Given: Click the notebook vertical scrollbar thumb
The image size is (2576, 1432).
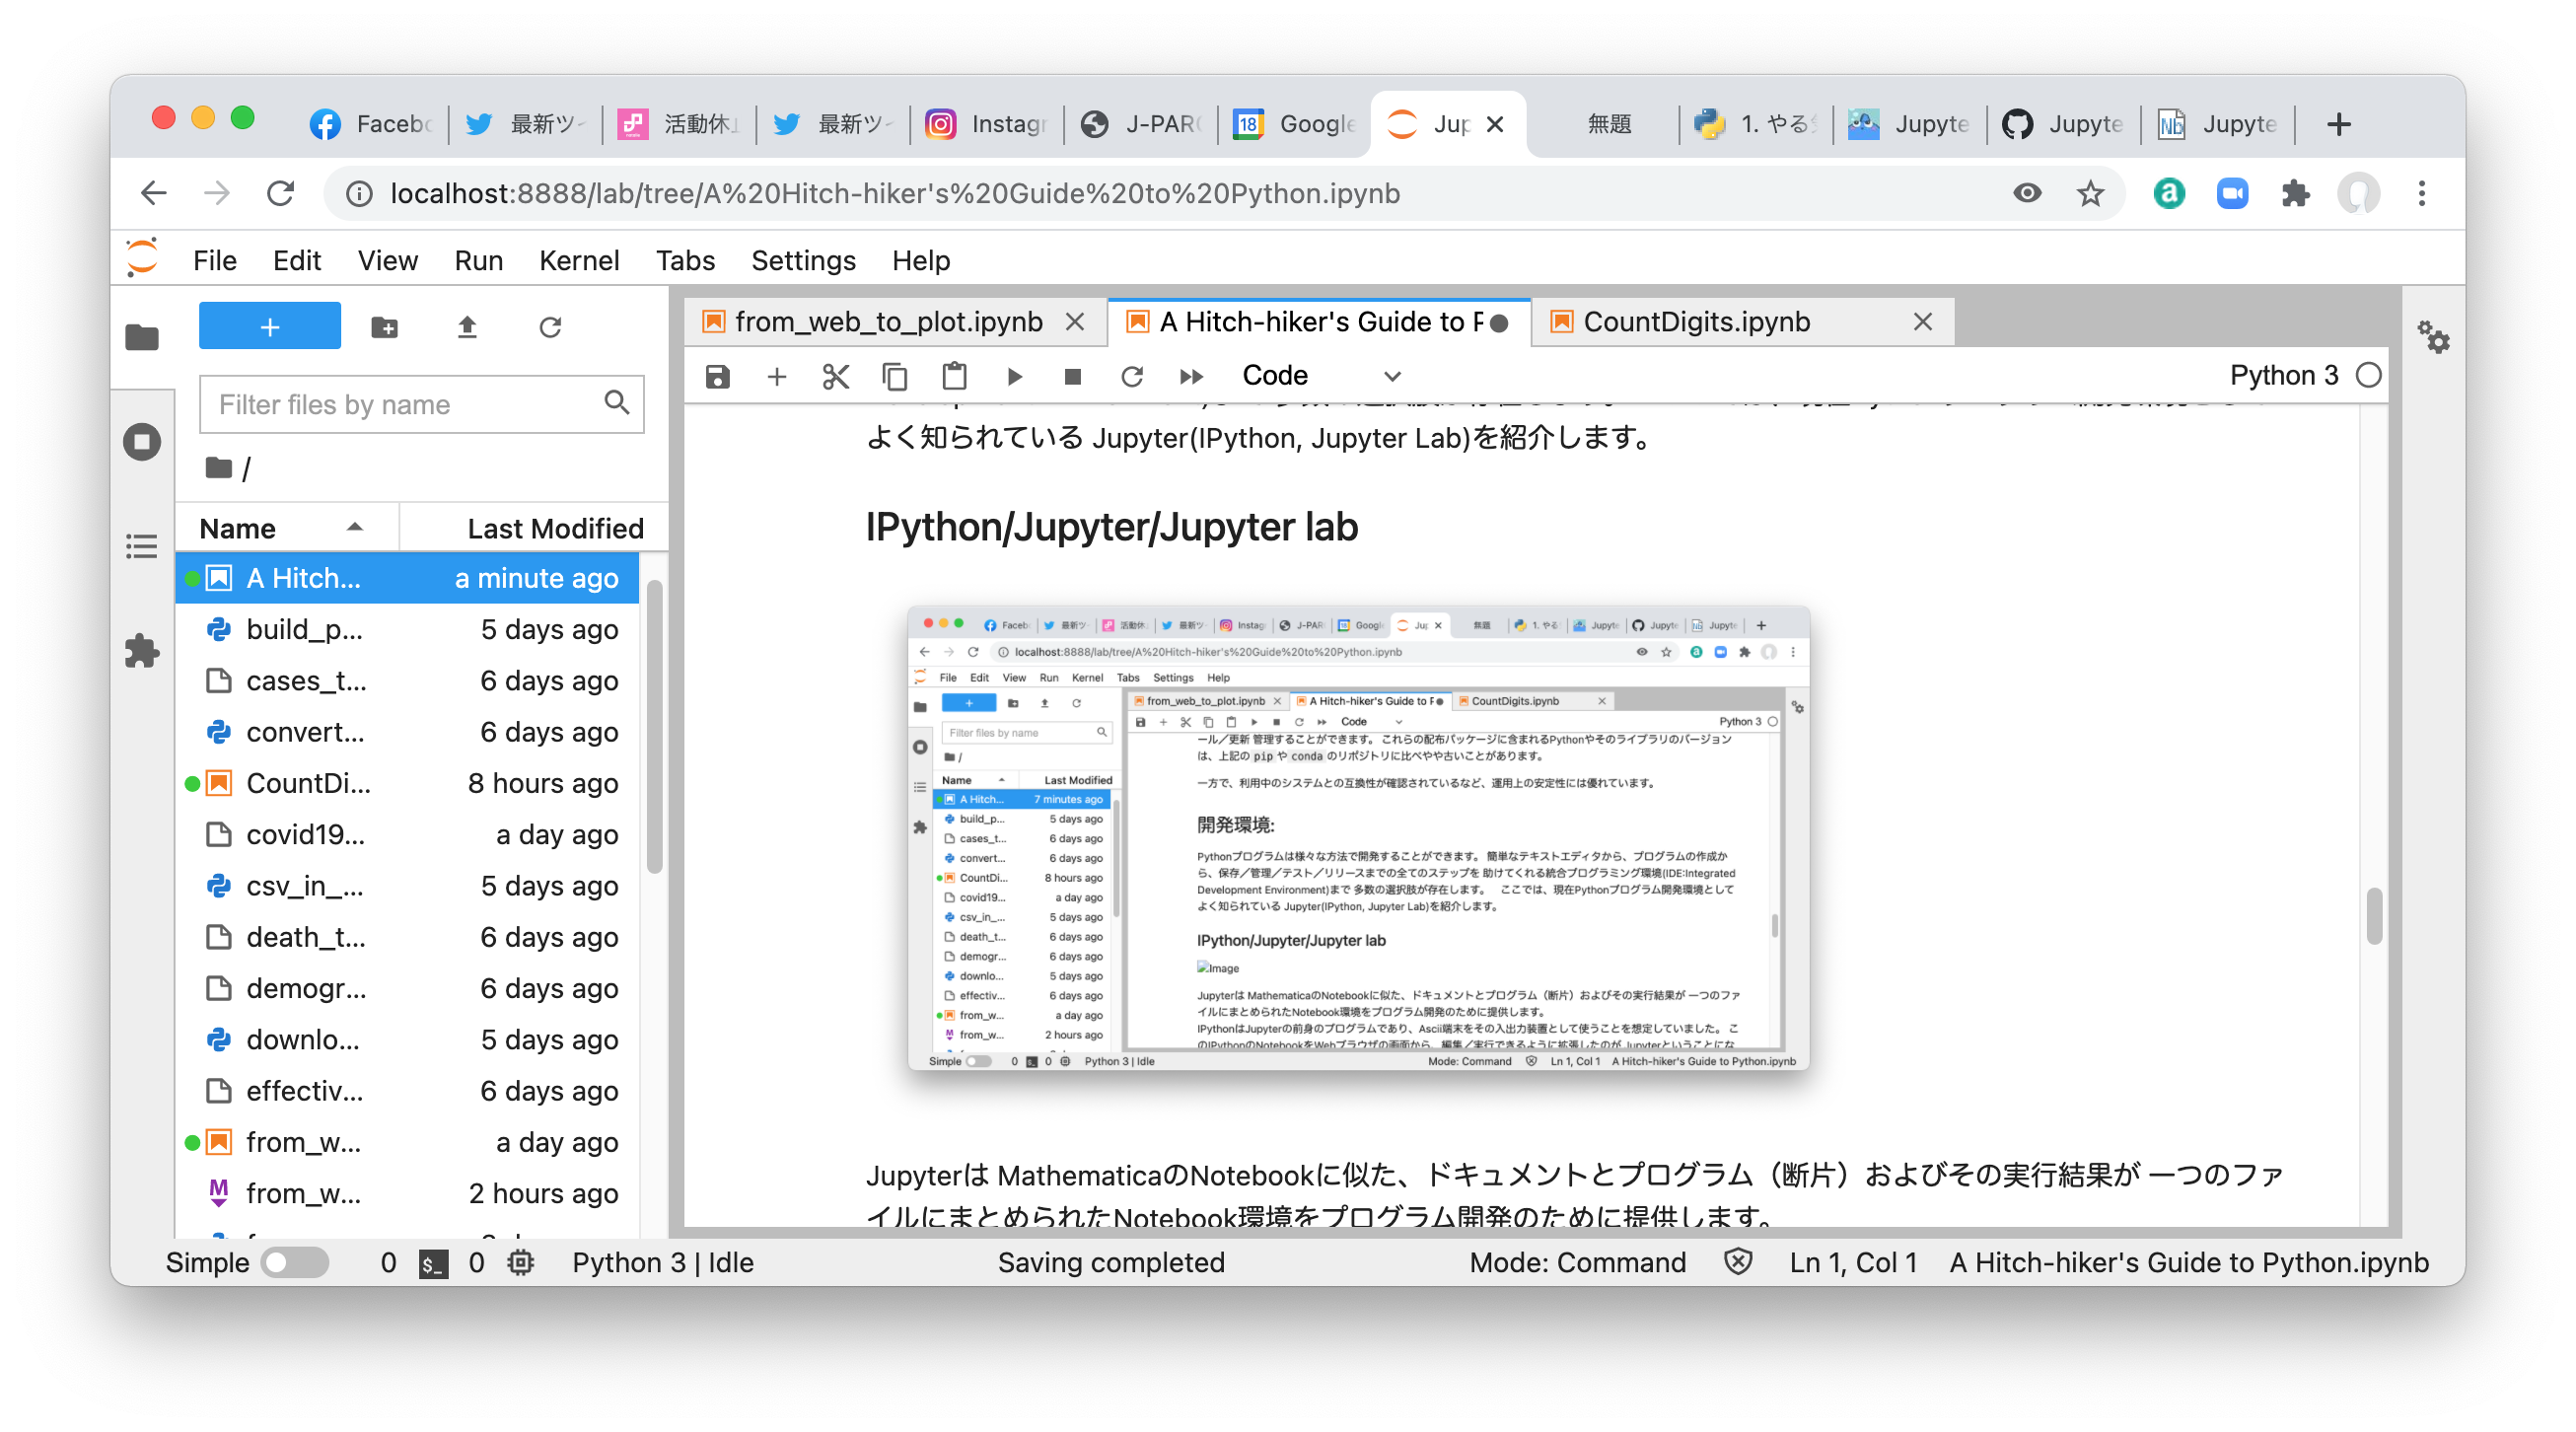Looking at the screenshot, I should pos(2375,915).
